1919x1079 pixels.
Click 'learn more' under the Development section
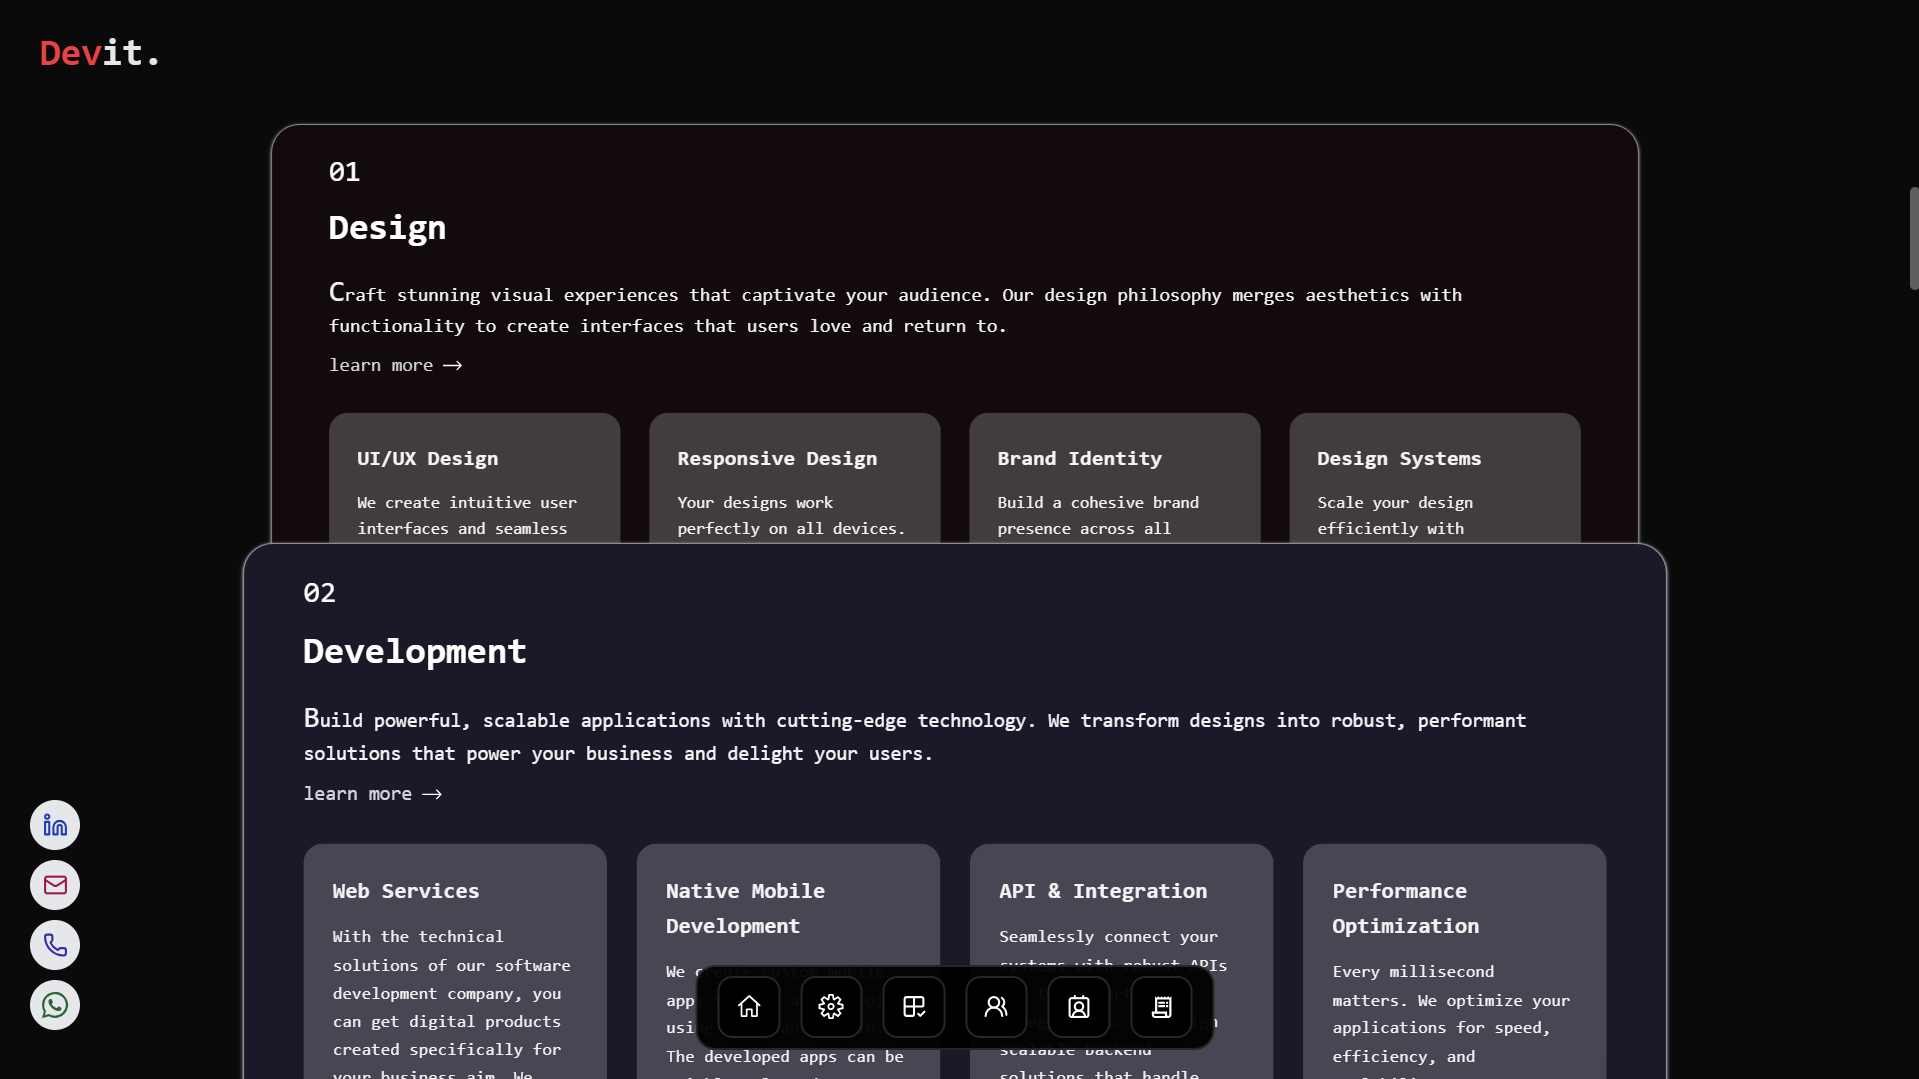[x=371, y=793]
